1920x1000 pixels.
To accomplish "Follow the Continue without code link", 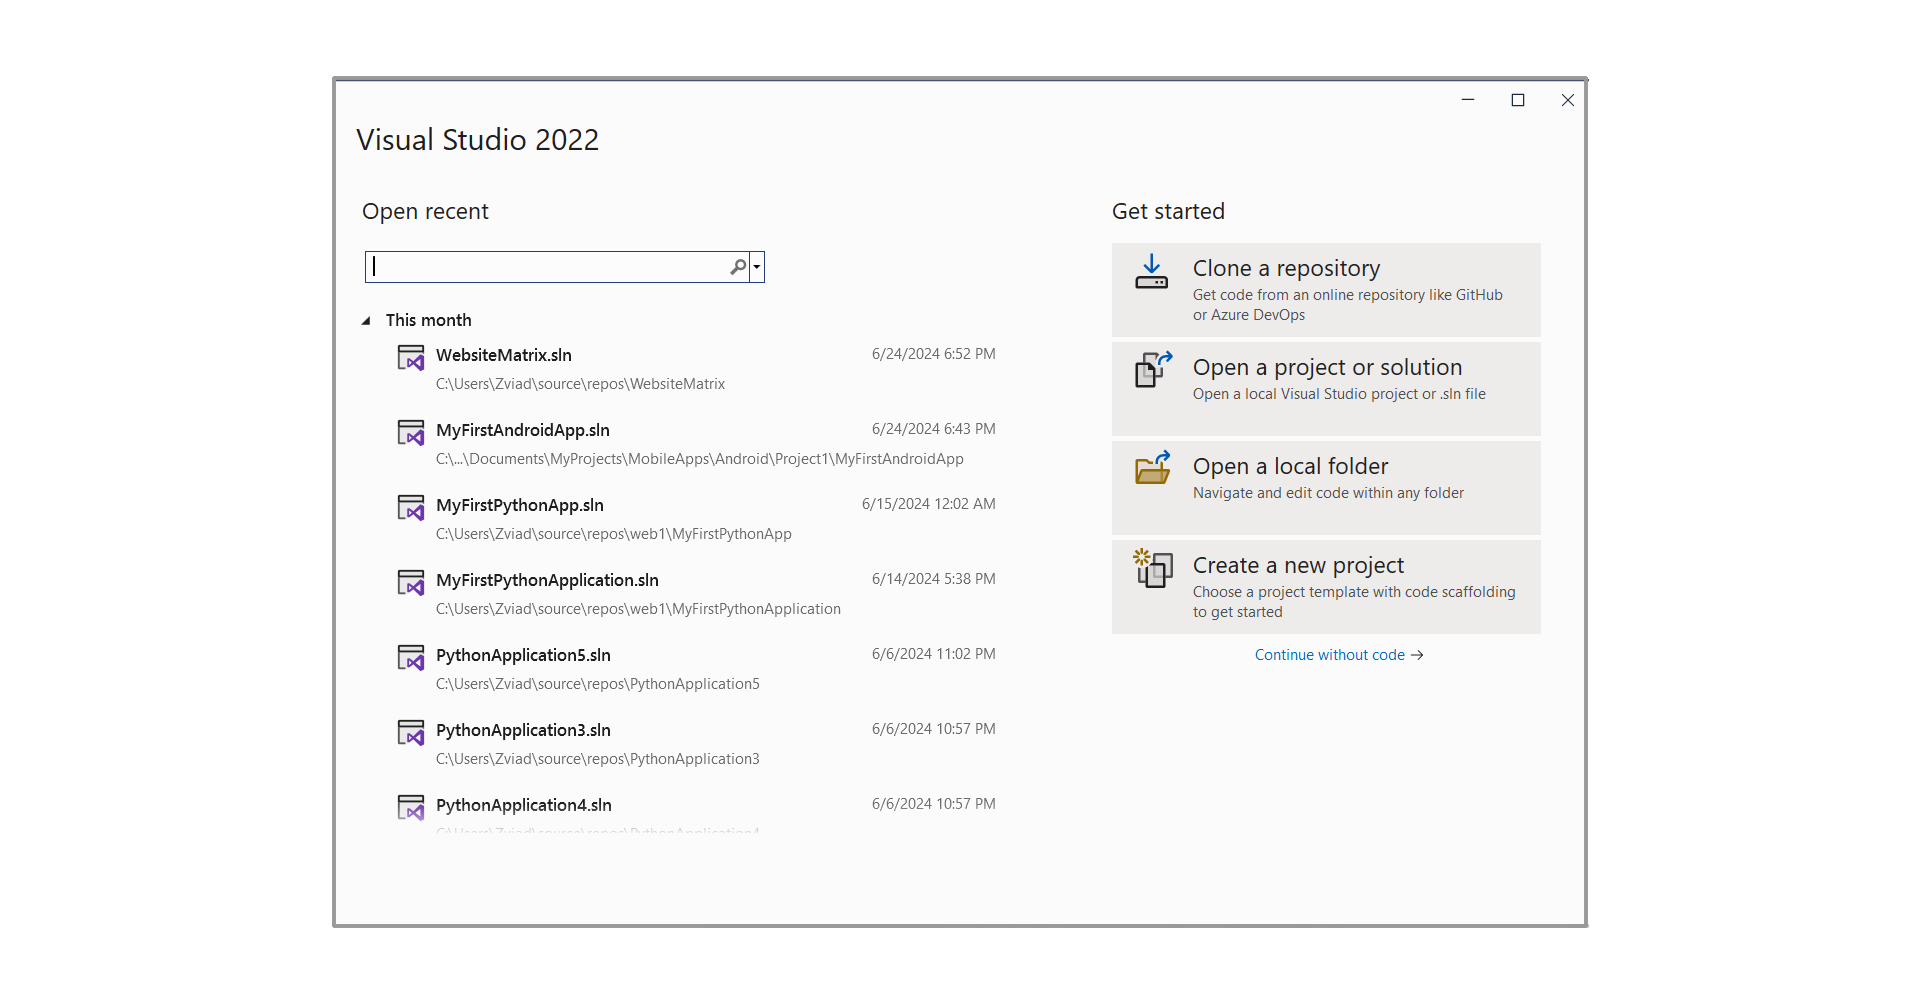I will click(x=1338, y=655).
